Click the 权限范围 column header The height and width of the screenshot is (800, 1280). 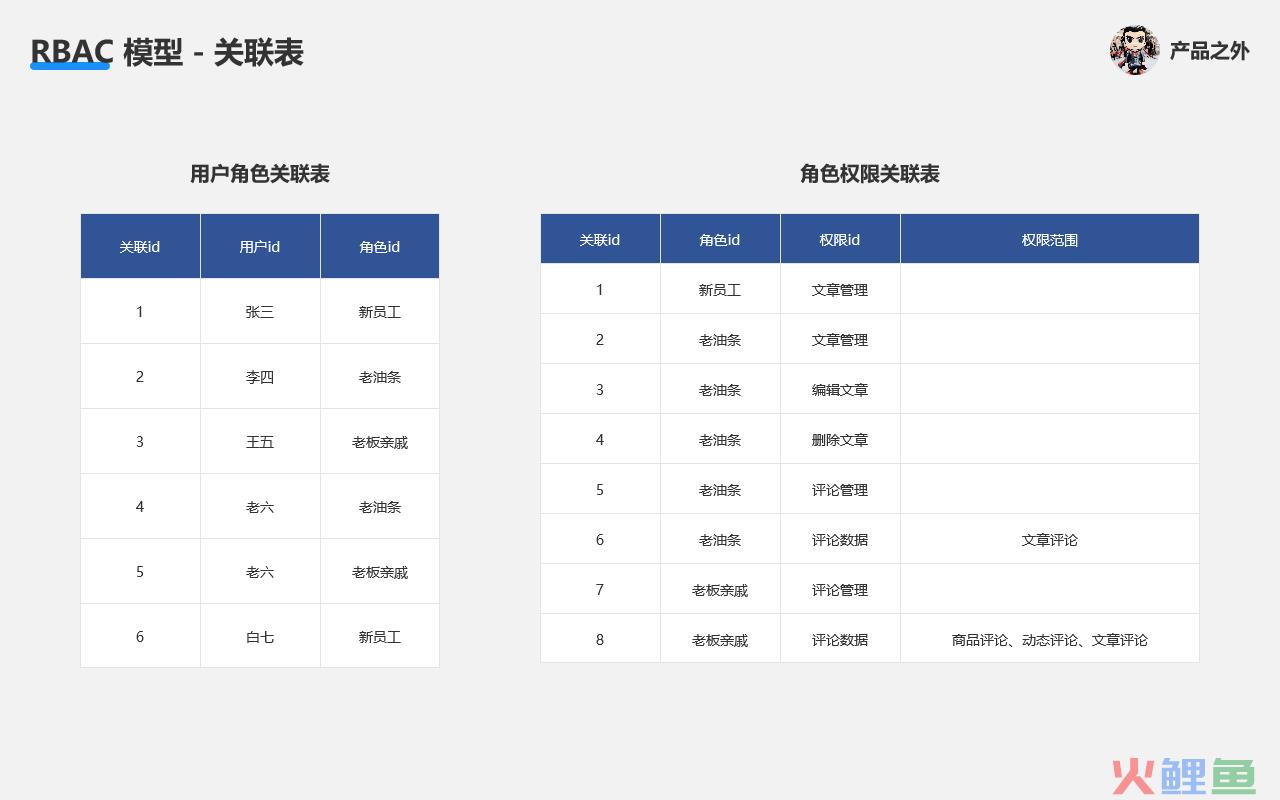pos(1050,239)
